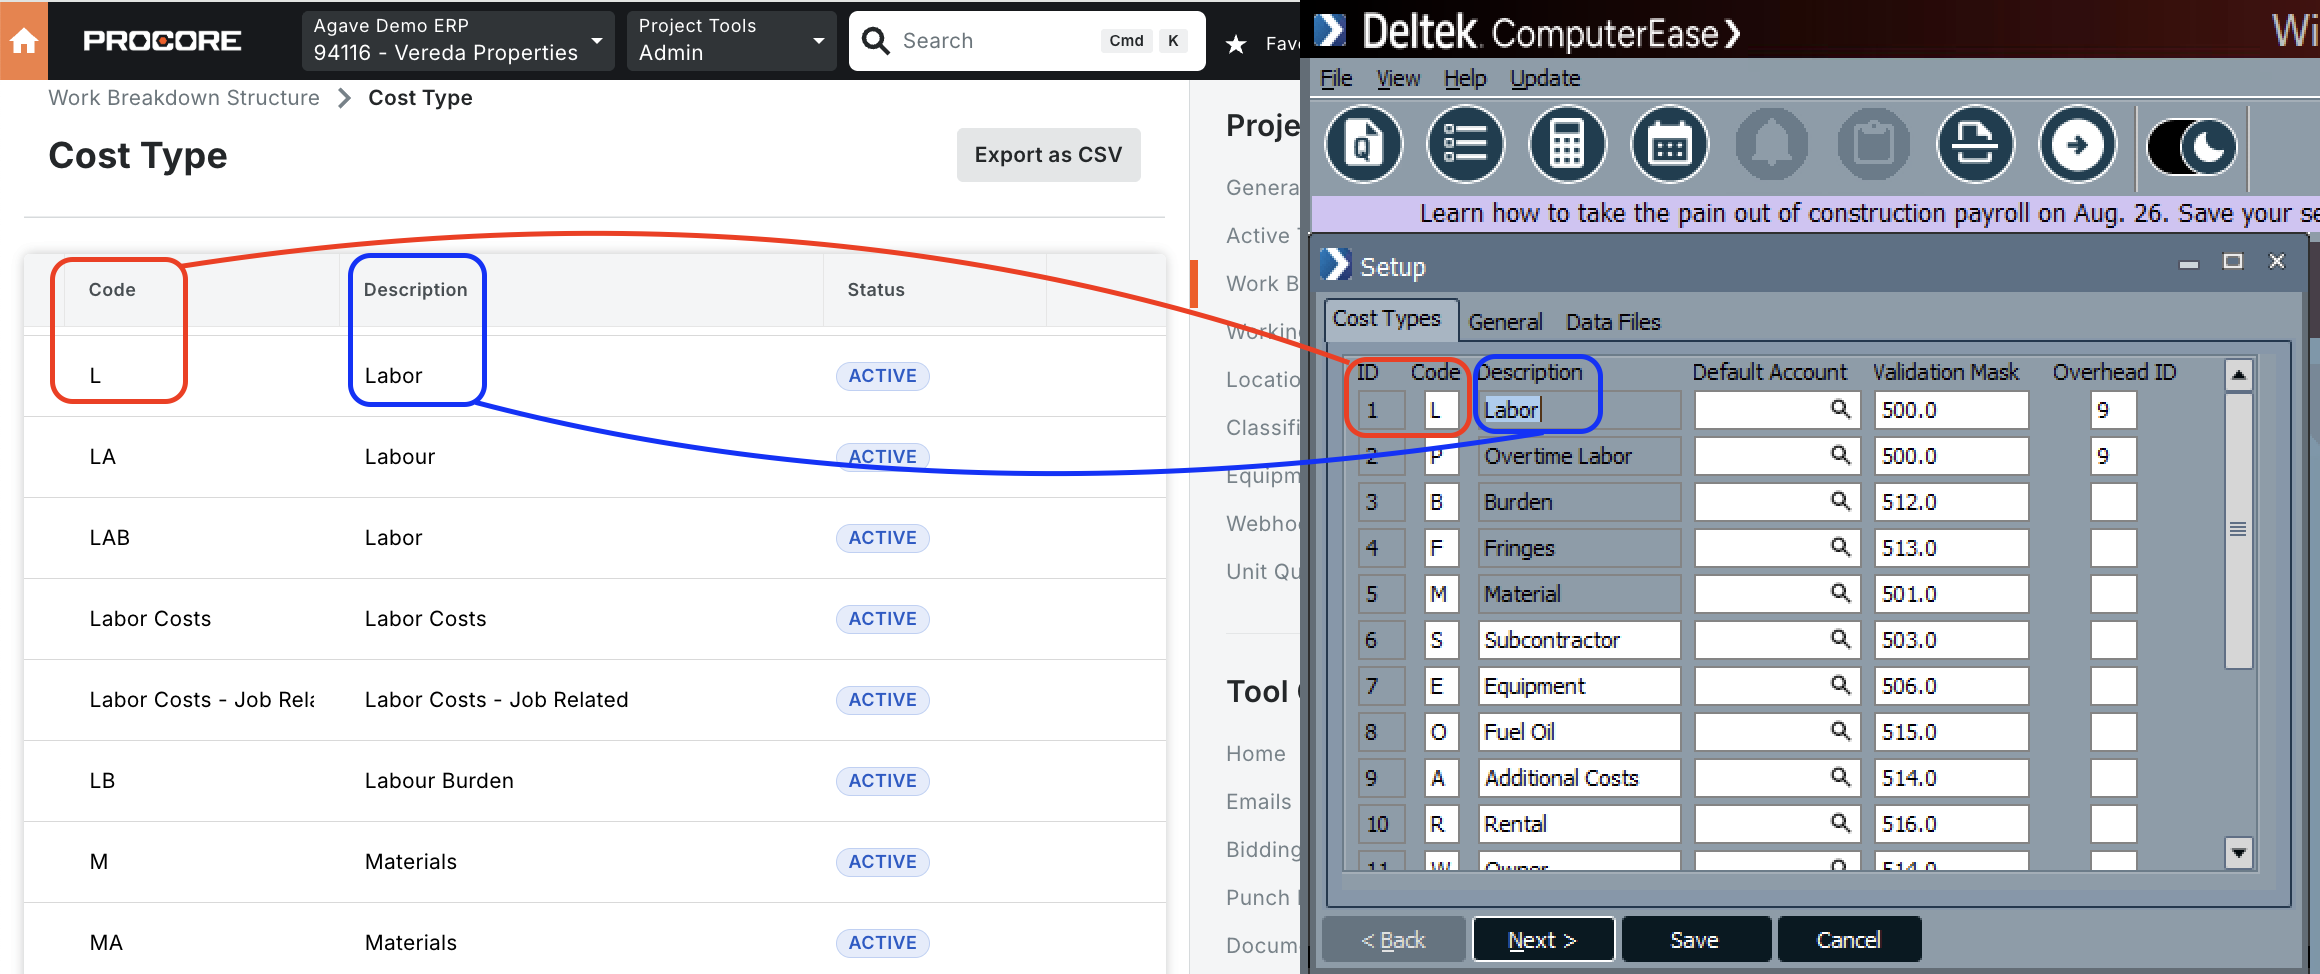Click the code field M for Material

pos(1441,594)
